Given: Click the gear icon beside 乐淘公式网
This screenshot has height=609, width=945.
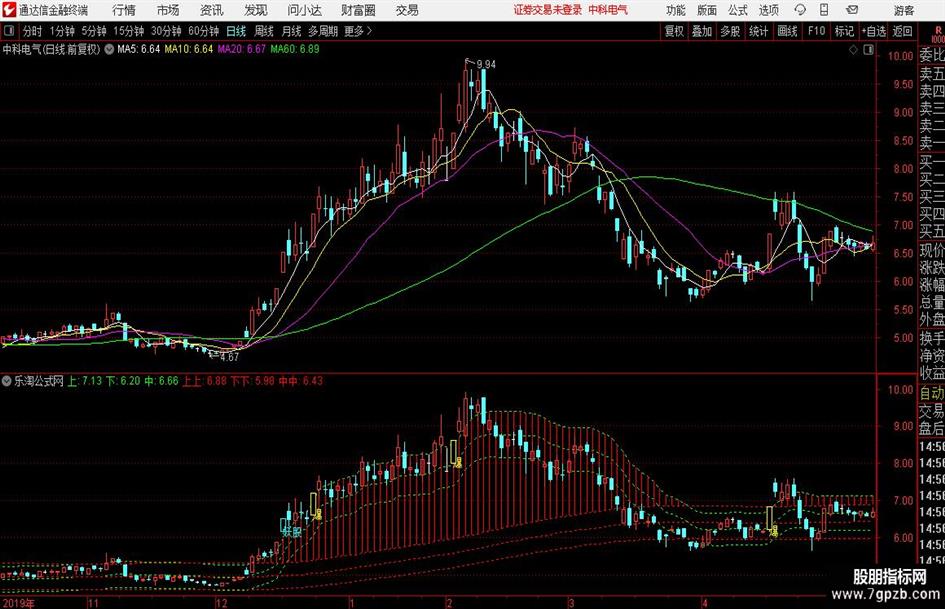Looking at the screenshot, I should tap(7, 381).
